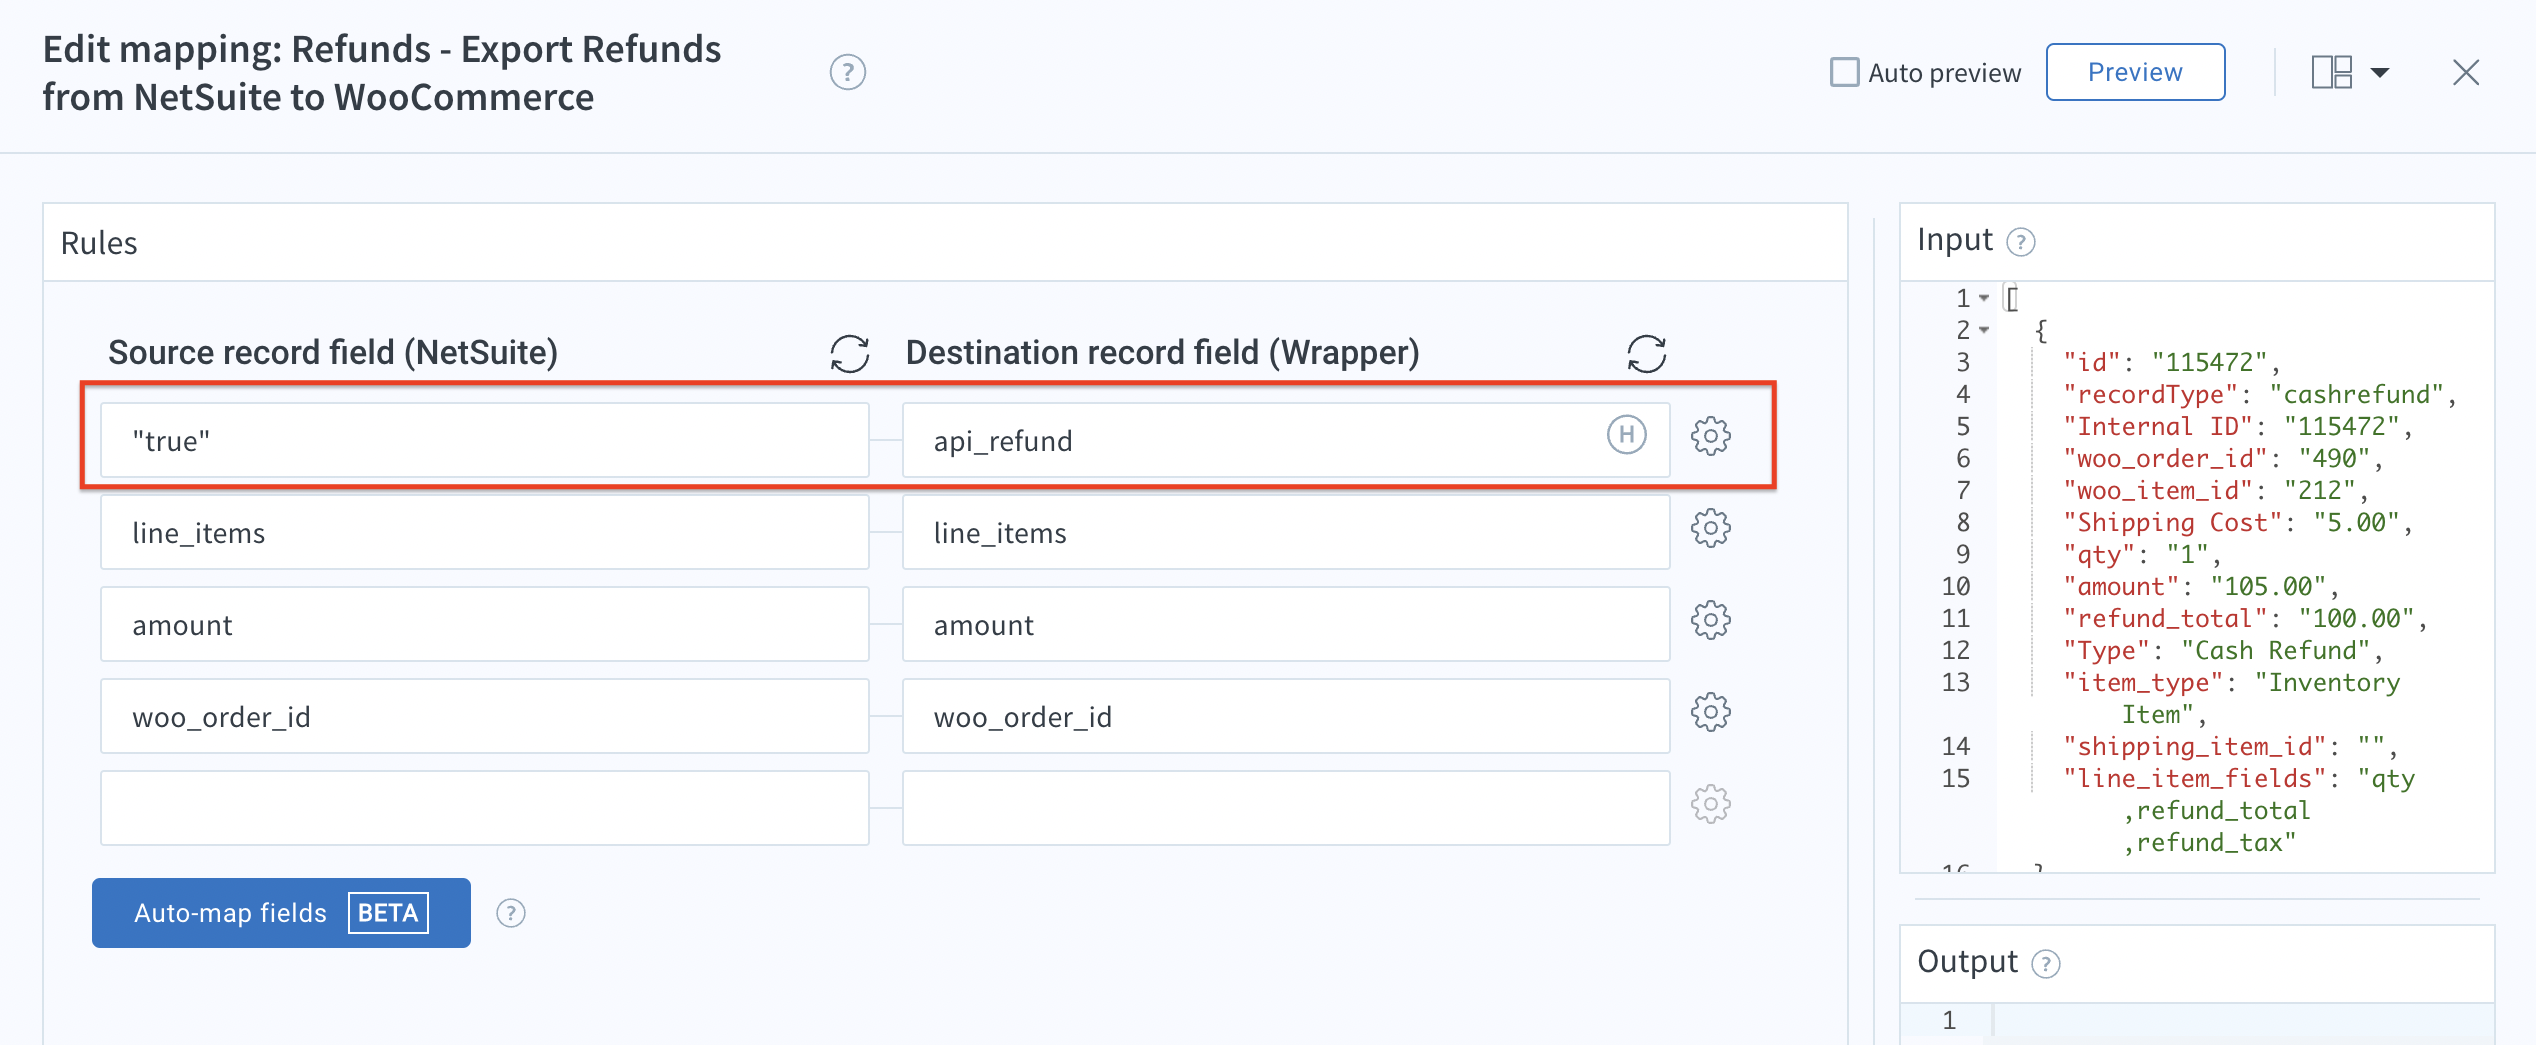Click the empty destination field in last row

1286,808
